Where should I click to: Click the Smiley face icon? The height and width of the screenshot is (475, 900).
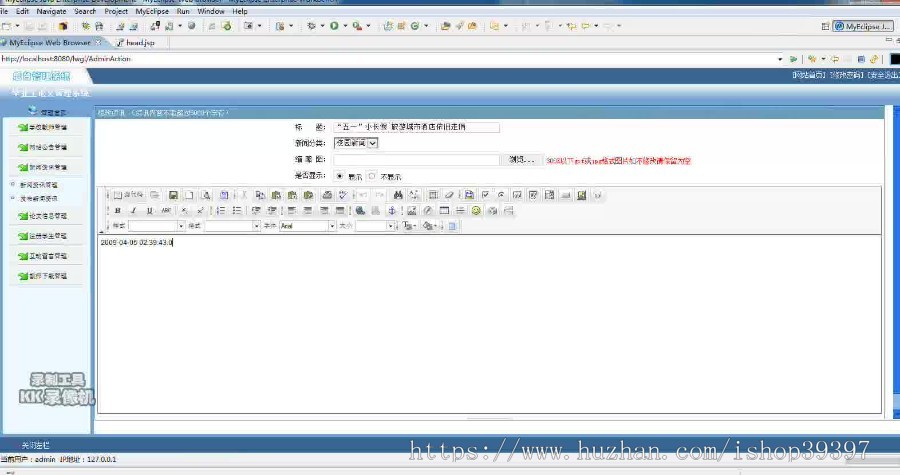[x=476, y=211]
